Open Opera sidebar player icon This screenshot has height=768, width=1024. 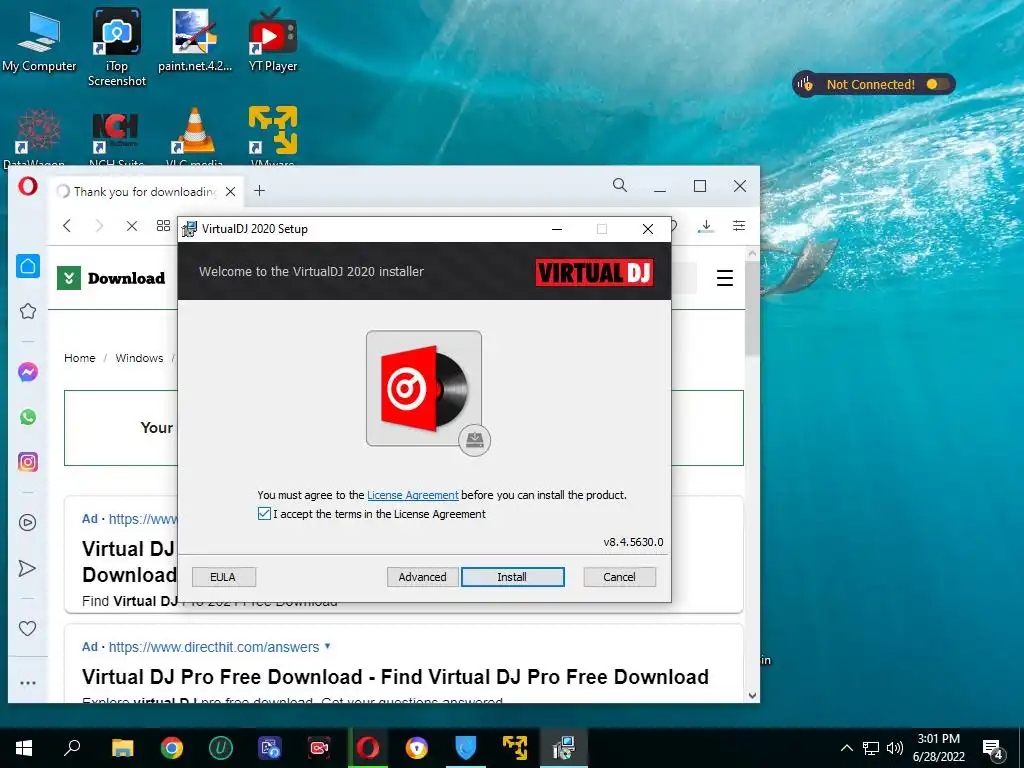[x=27, y=522]
